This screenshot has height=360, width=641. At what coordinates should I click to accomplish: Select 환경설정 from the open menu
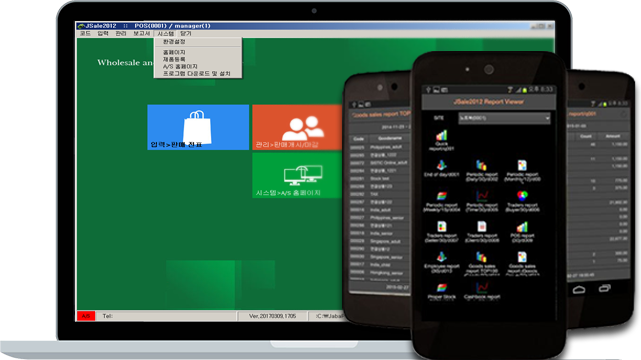pyautogui.click(x=174, y=42)
